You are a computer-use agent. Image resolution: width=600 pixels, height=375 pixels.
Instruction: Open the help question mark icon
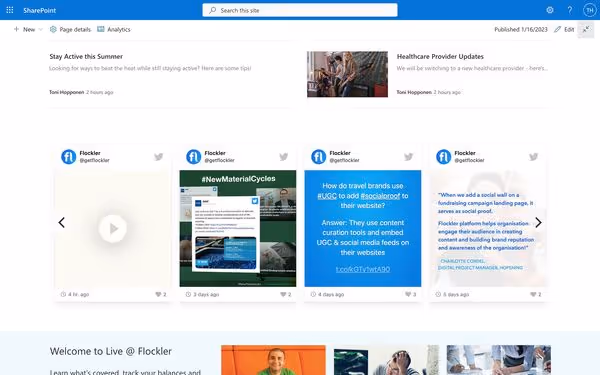(570, 10)
